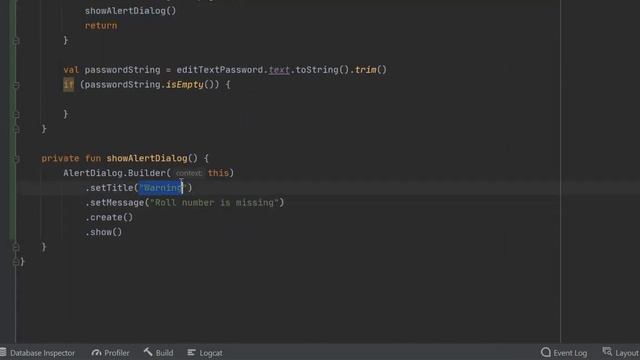Open the Database Inspector tool window
Screen dimensions: 640x360
click(38, 353)
